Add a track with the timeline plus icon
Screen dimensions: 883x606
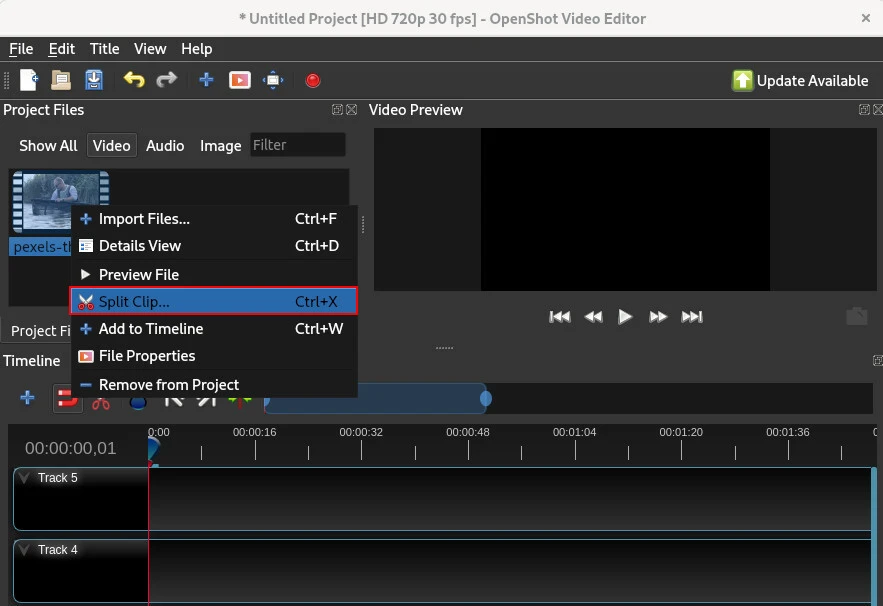pyautogui.click(x=27, y=398)
